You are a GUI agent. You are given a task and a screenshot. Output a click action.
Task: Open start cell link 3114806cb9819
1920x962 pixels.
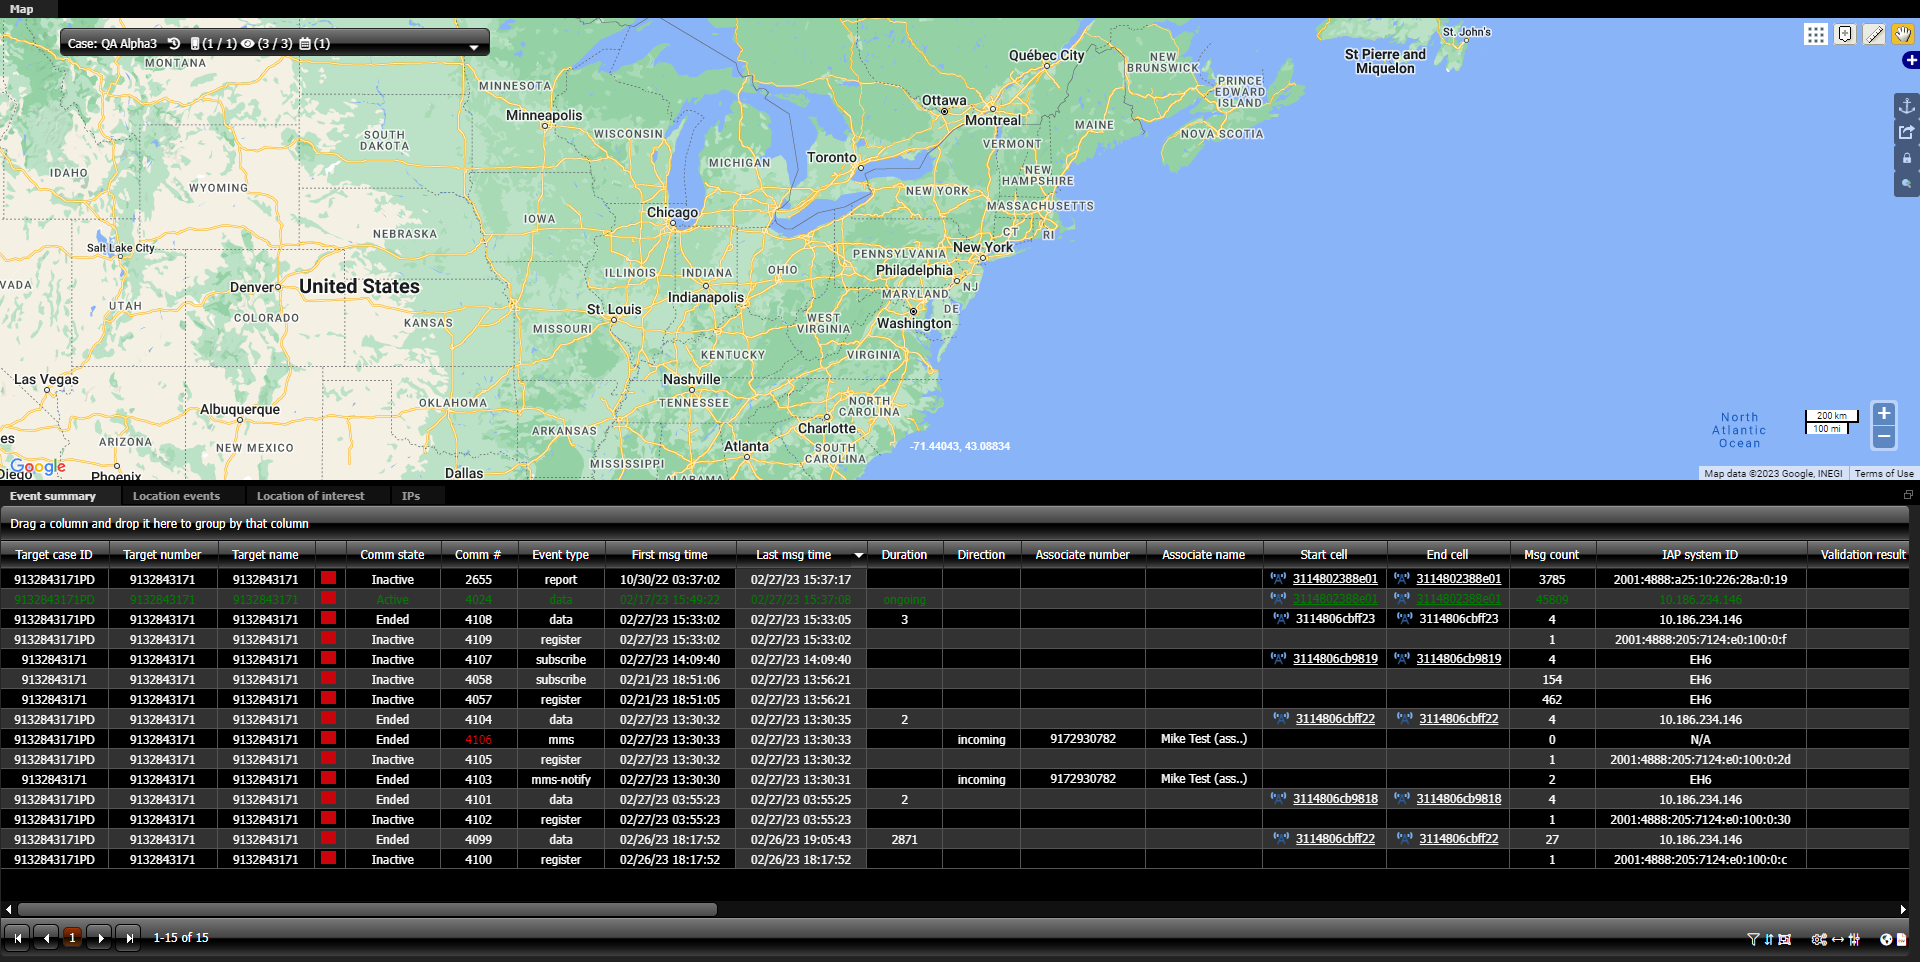pos(1335,659)
